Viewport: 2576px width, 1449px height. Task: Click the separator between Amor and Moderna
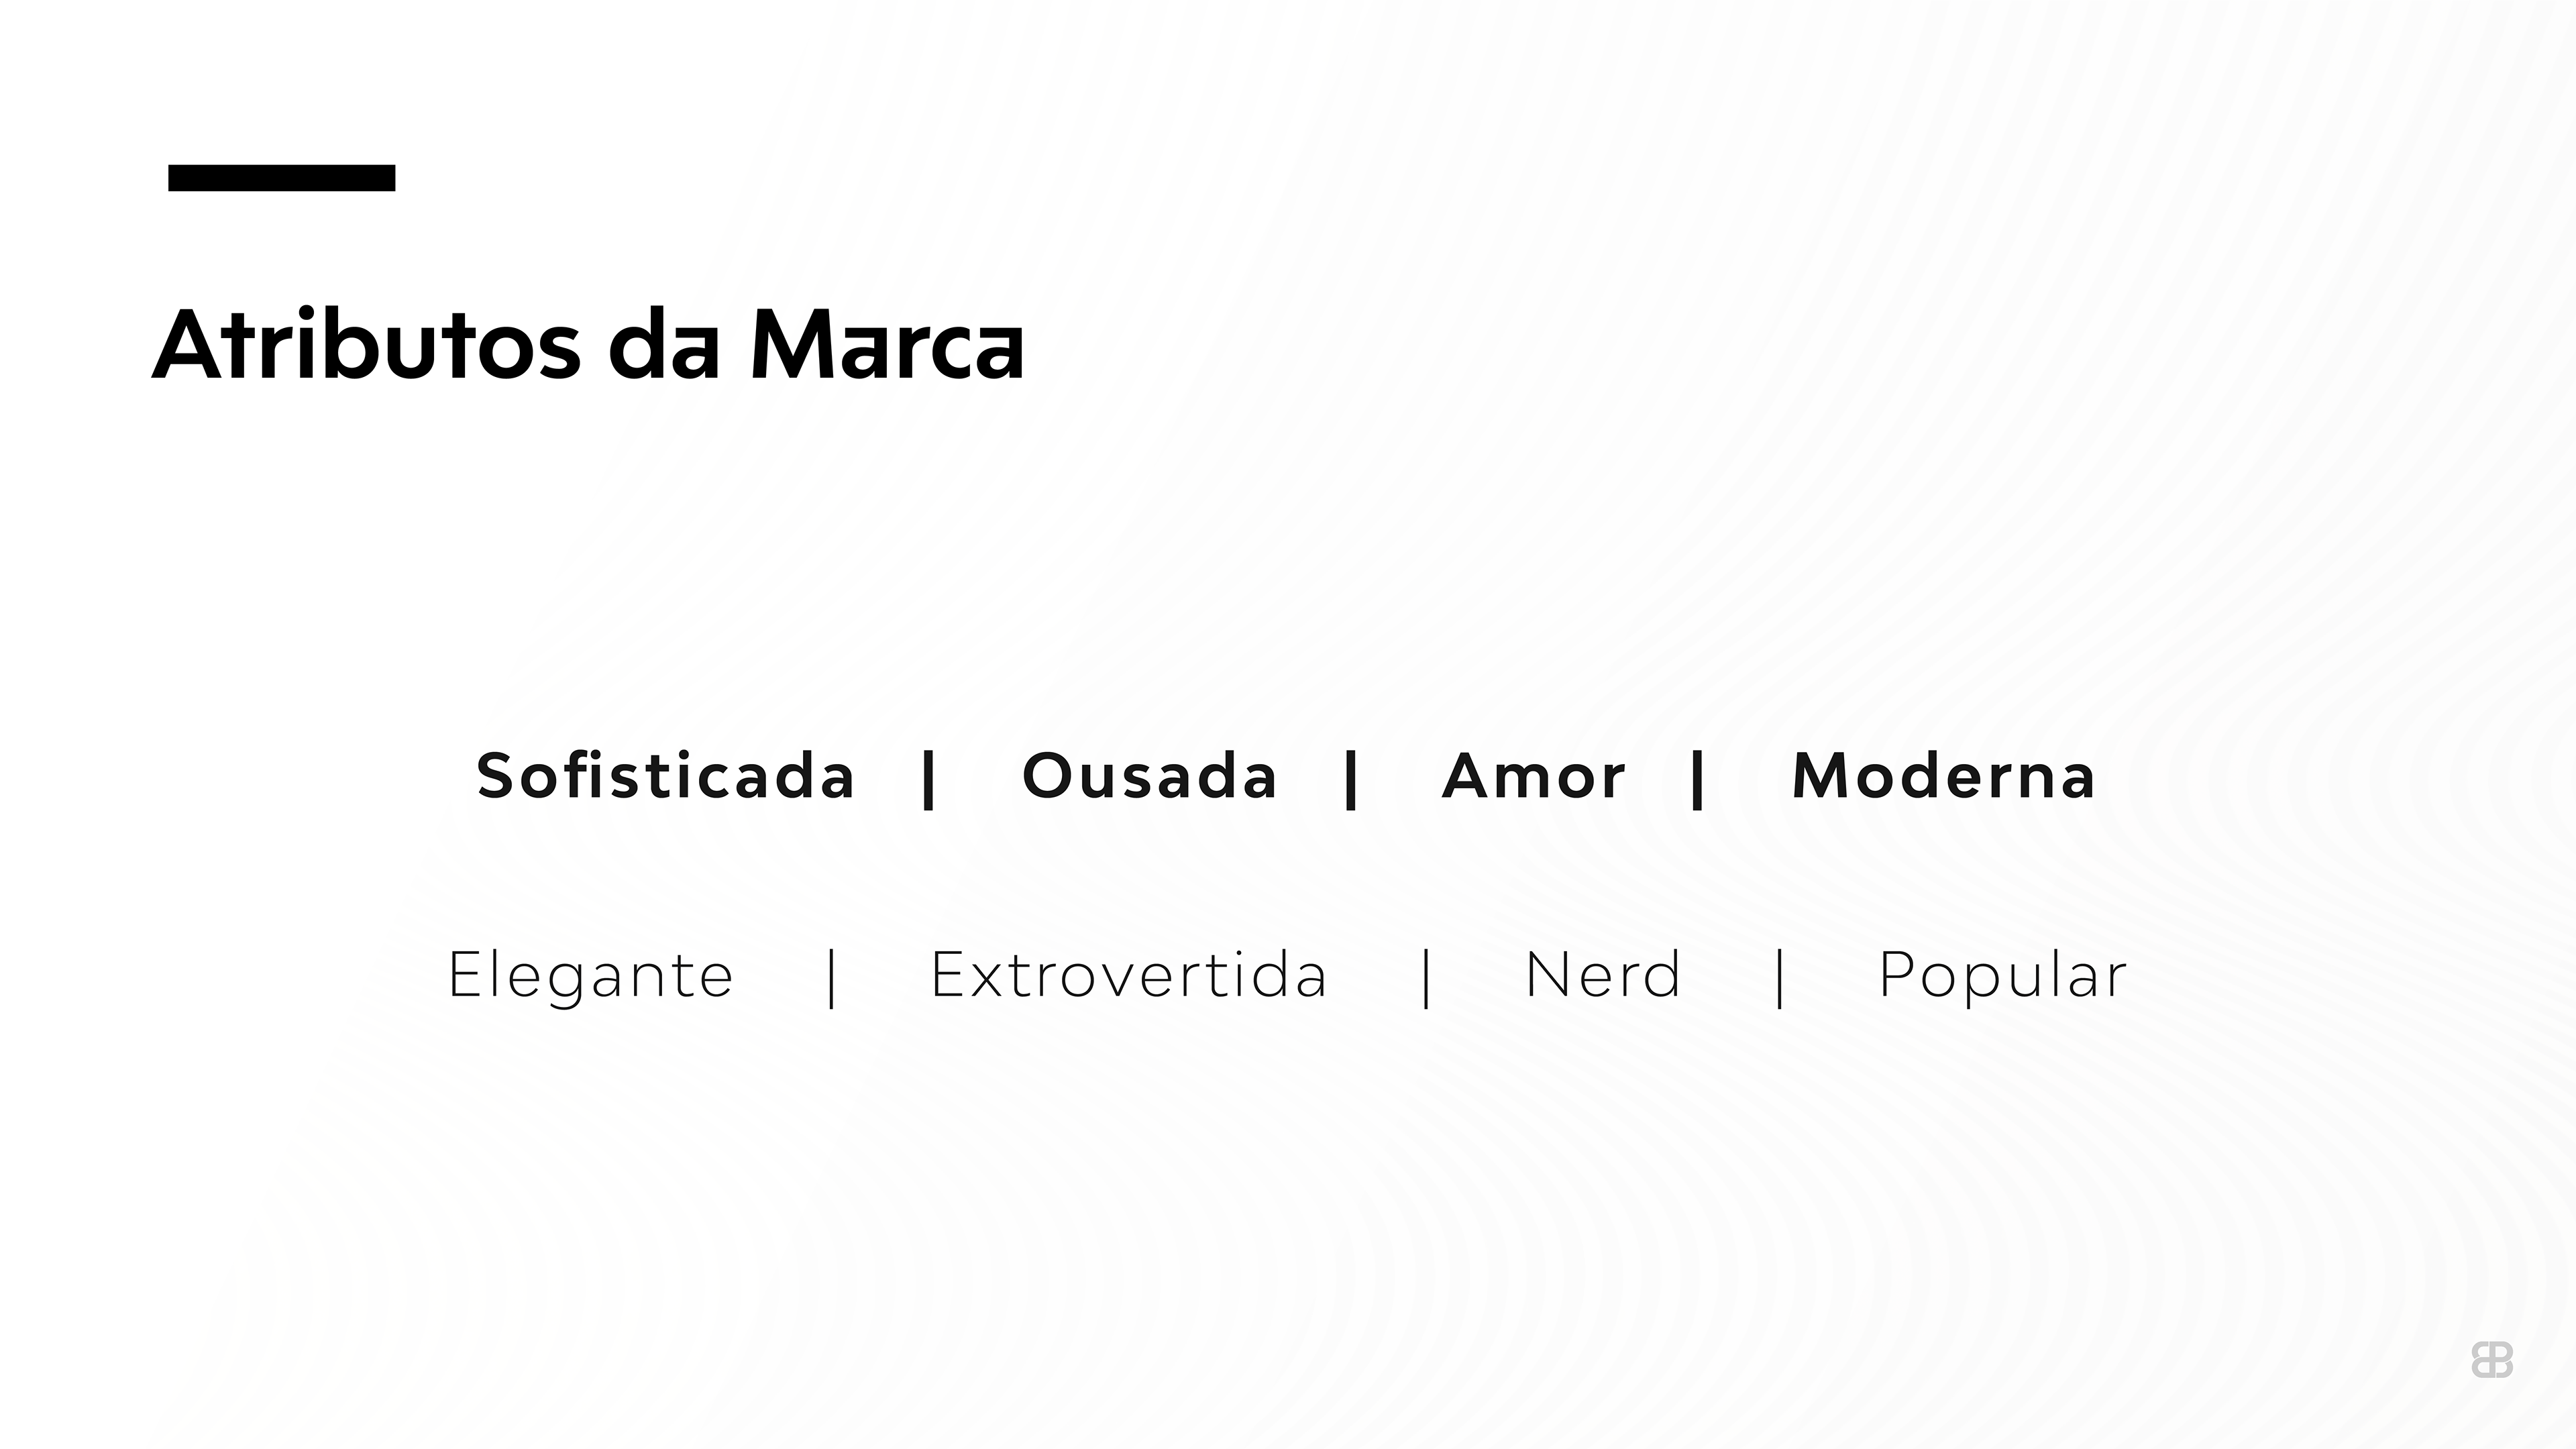coord(1697,779)
